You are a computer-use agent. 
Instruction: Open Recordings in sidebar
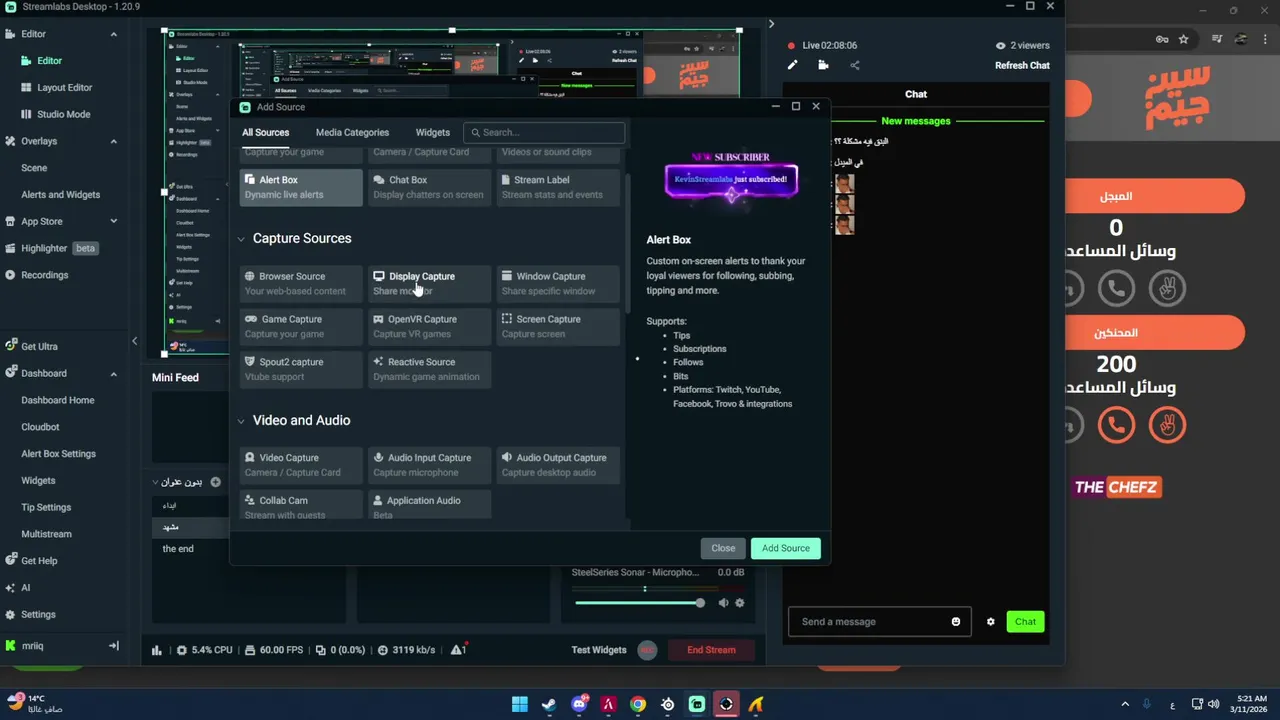[45, 275]
